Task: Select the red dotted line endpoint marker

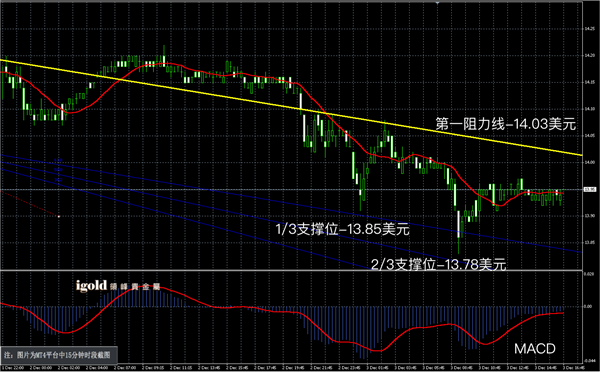Action: tap(59, 217)
